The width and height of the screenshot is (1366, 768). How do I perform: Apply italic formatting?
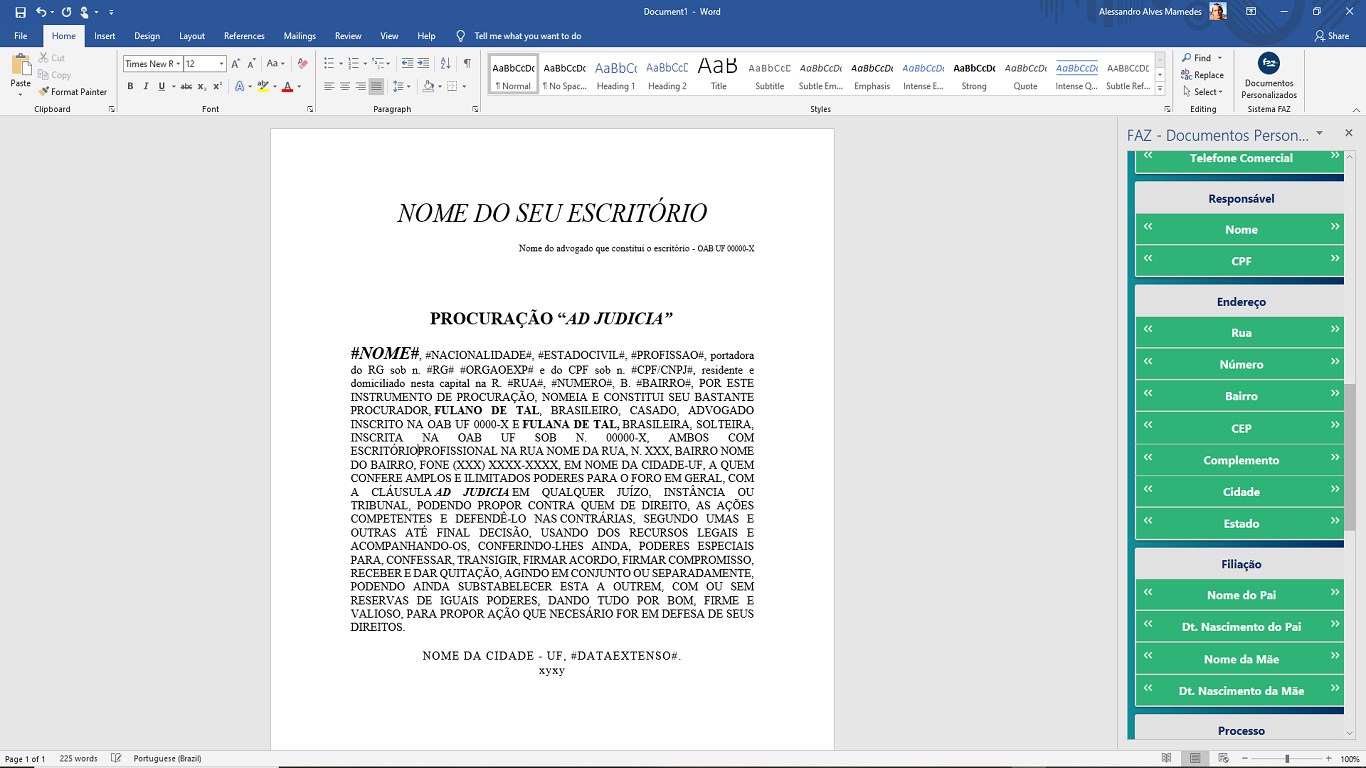pyautogui.click(x=145, y=86)
